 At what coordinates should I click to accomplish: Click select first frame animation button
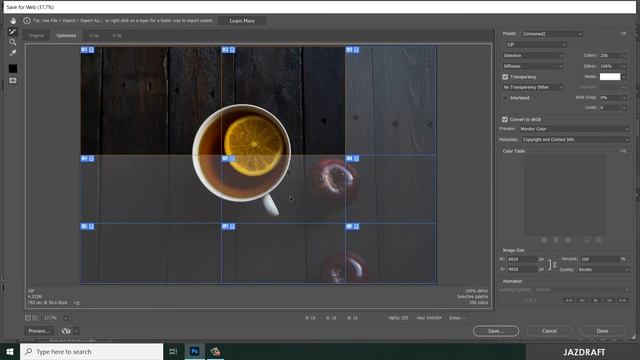(x=569, y=300)
